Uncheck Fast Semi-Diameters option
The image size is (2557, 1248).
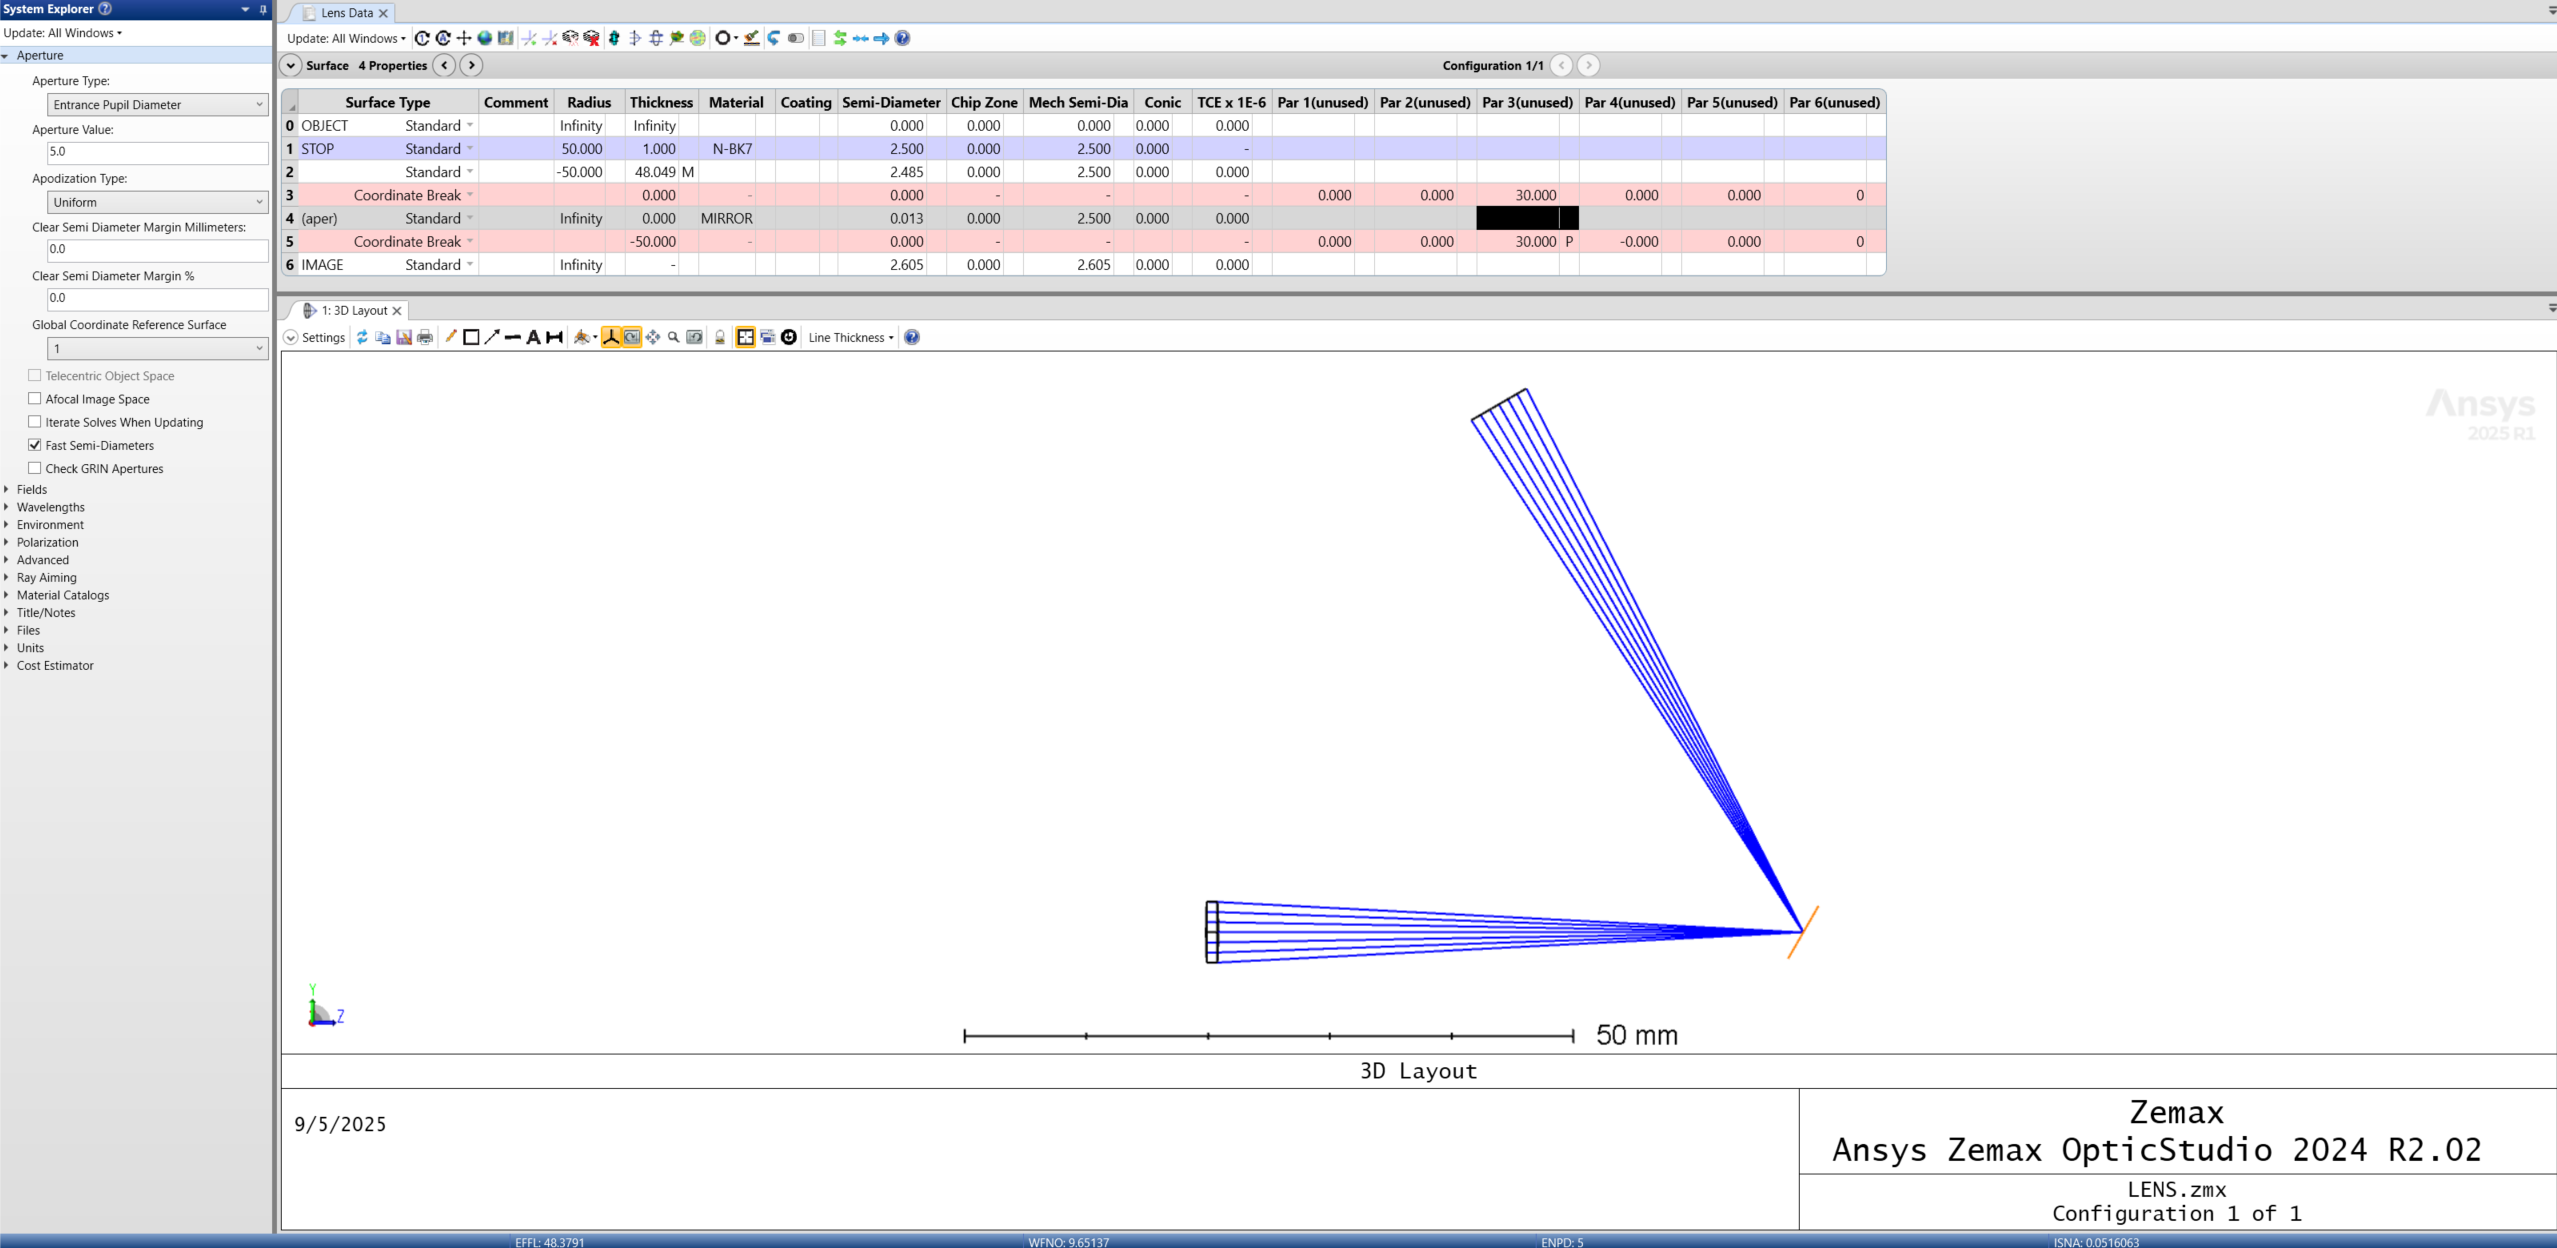35,445
